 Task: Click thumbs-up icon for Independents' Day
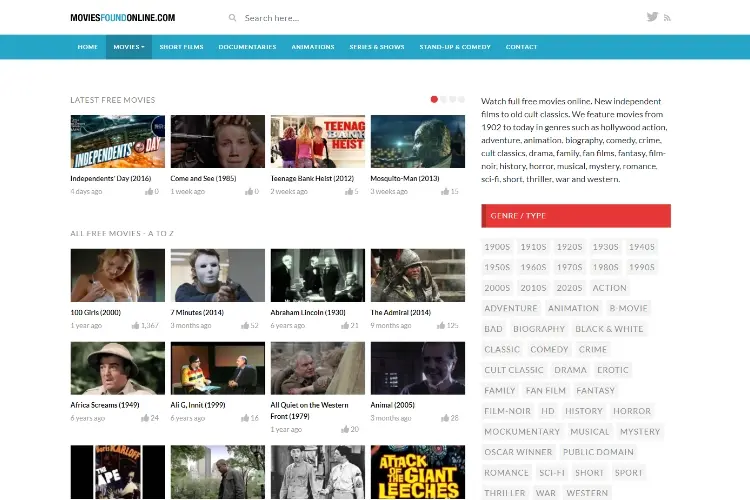click(149, 191)
